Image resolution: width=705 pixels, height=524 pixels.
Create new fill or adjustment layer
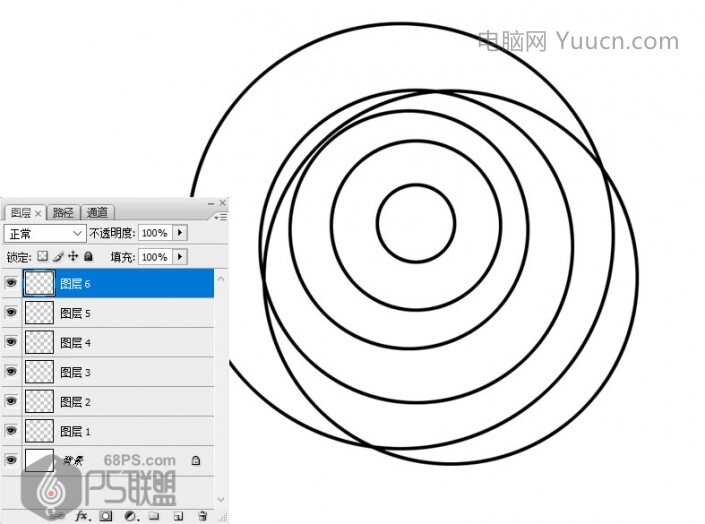[x=131, y=516]
